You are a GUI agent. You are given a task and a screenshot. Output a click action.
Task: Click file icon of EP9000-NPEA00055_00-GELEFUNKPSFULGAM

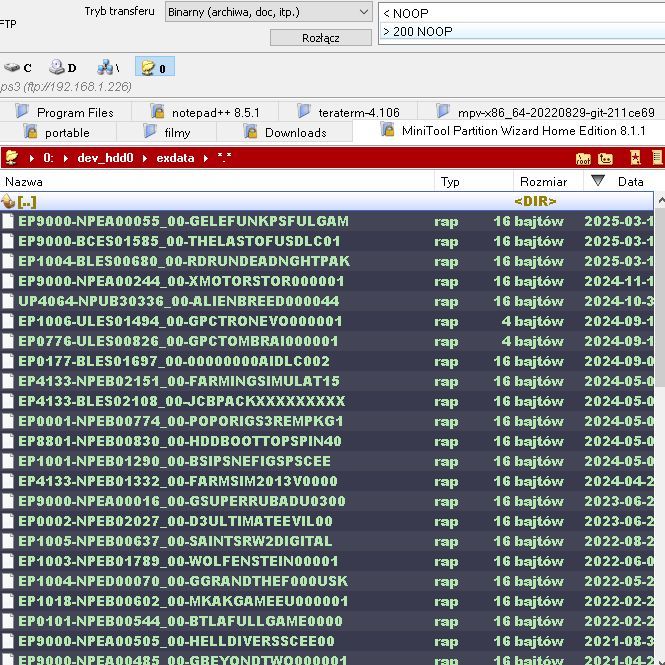(x=8, y=221)
